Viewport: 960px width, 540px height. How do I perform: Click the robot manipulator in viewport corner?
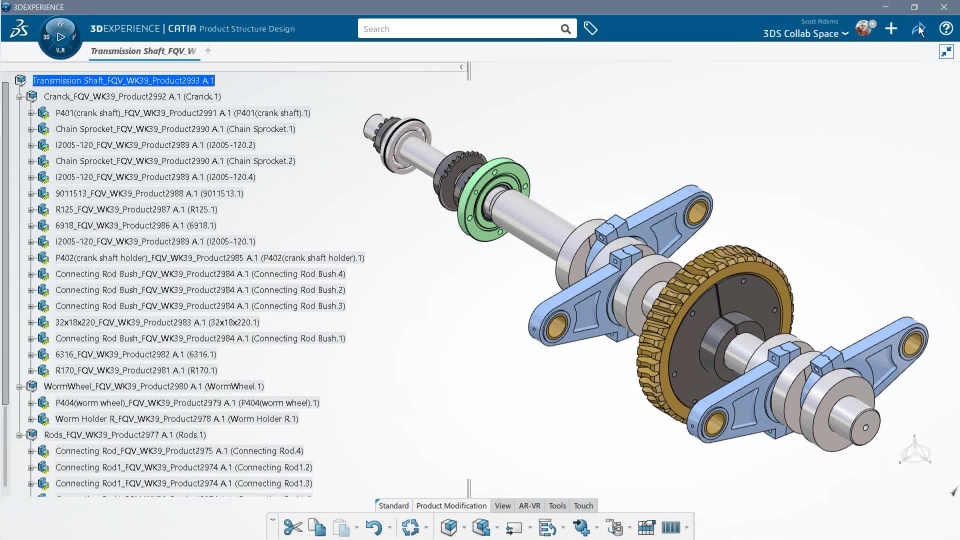915,449
